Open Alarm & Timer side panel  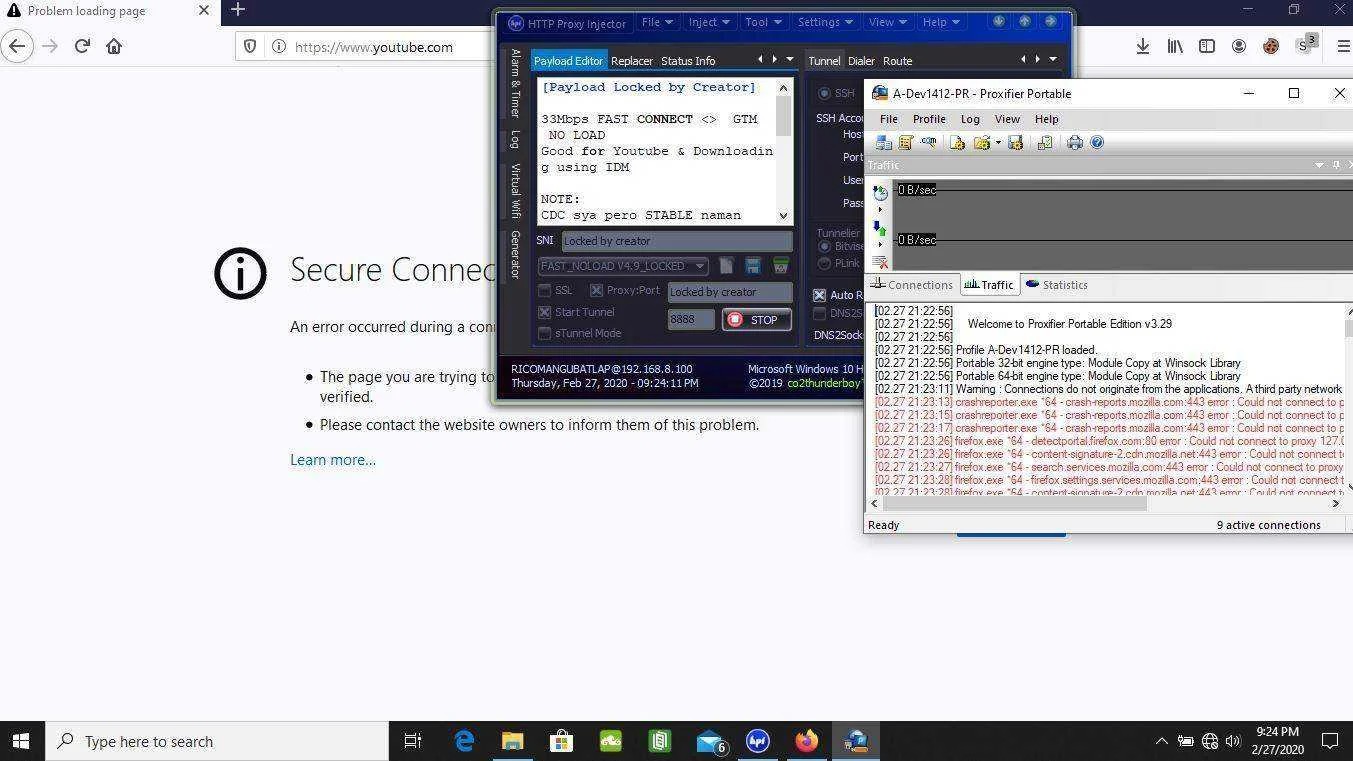(x=515, y=84)
